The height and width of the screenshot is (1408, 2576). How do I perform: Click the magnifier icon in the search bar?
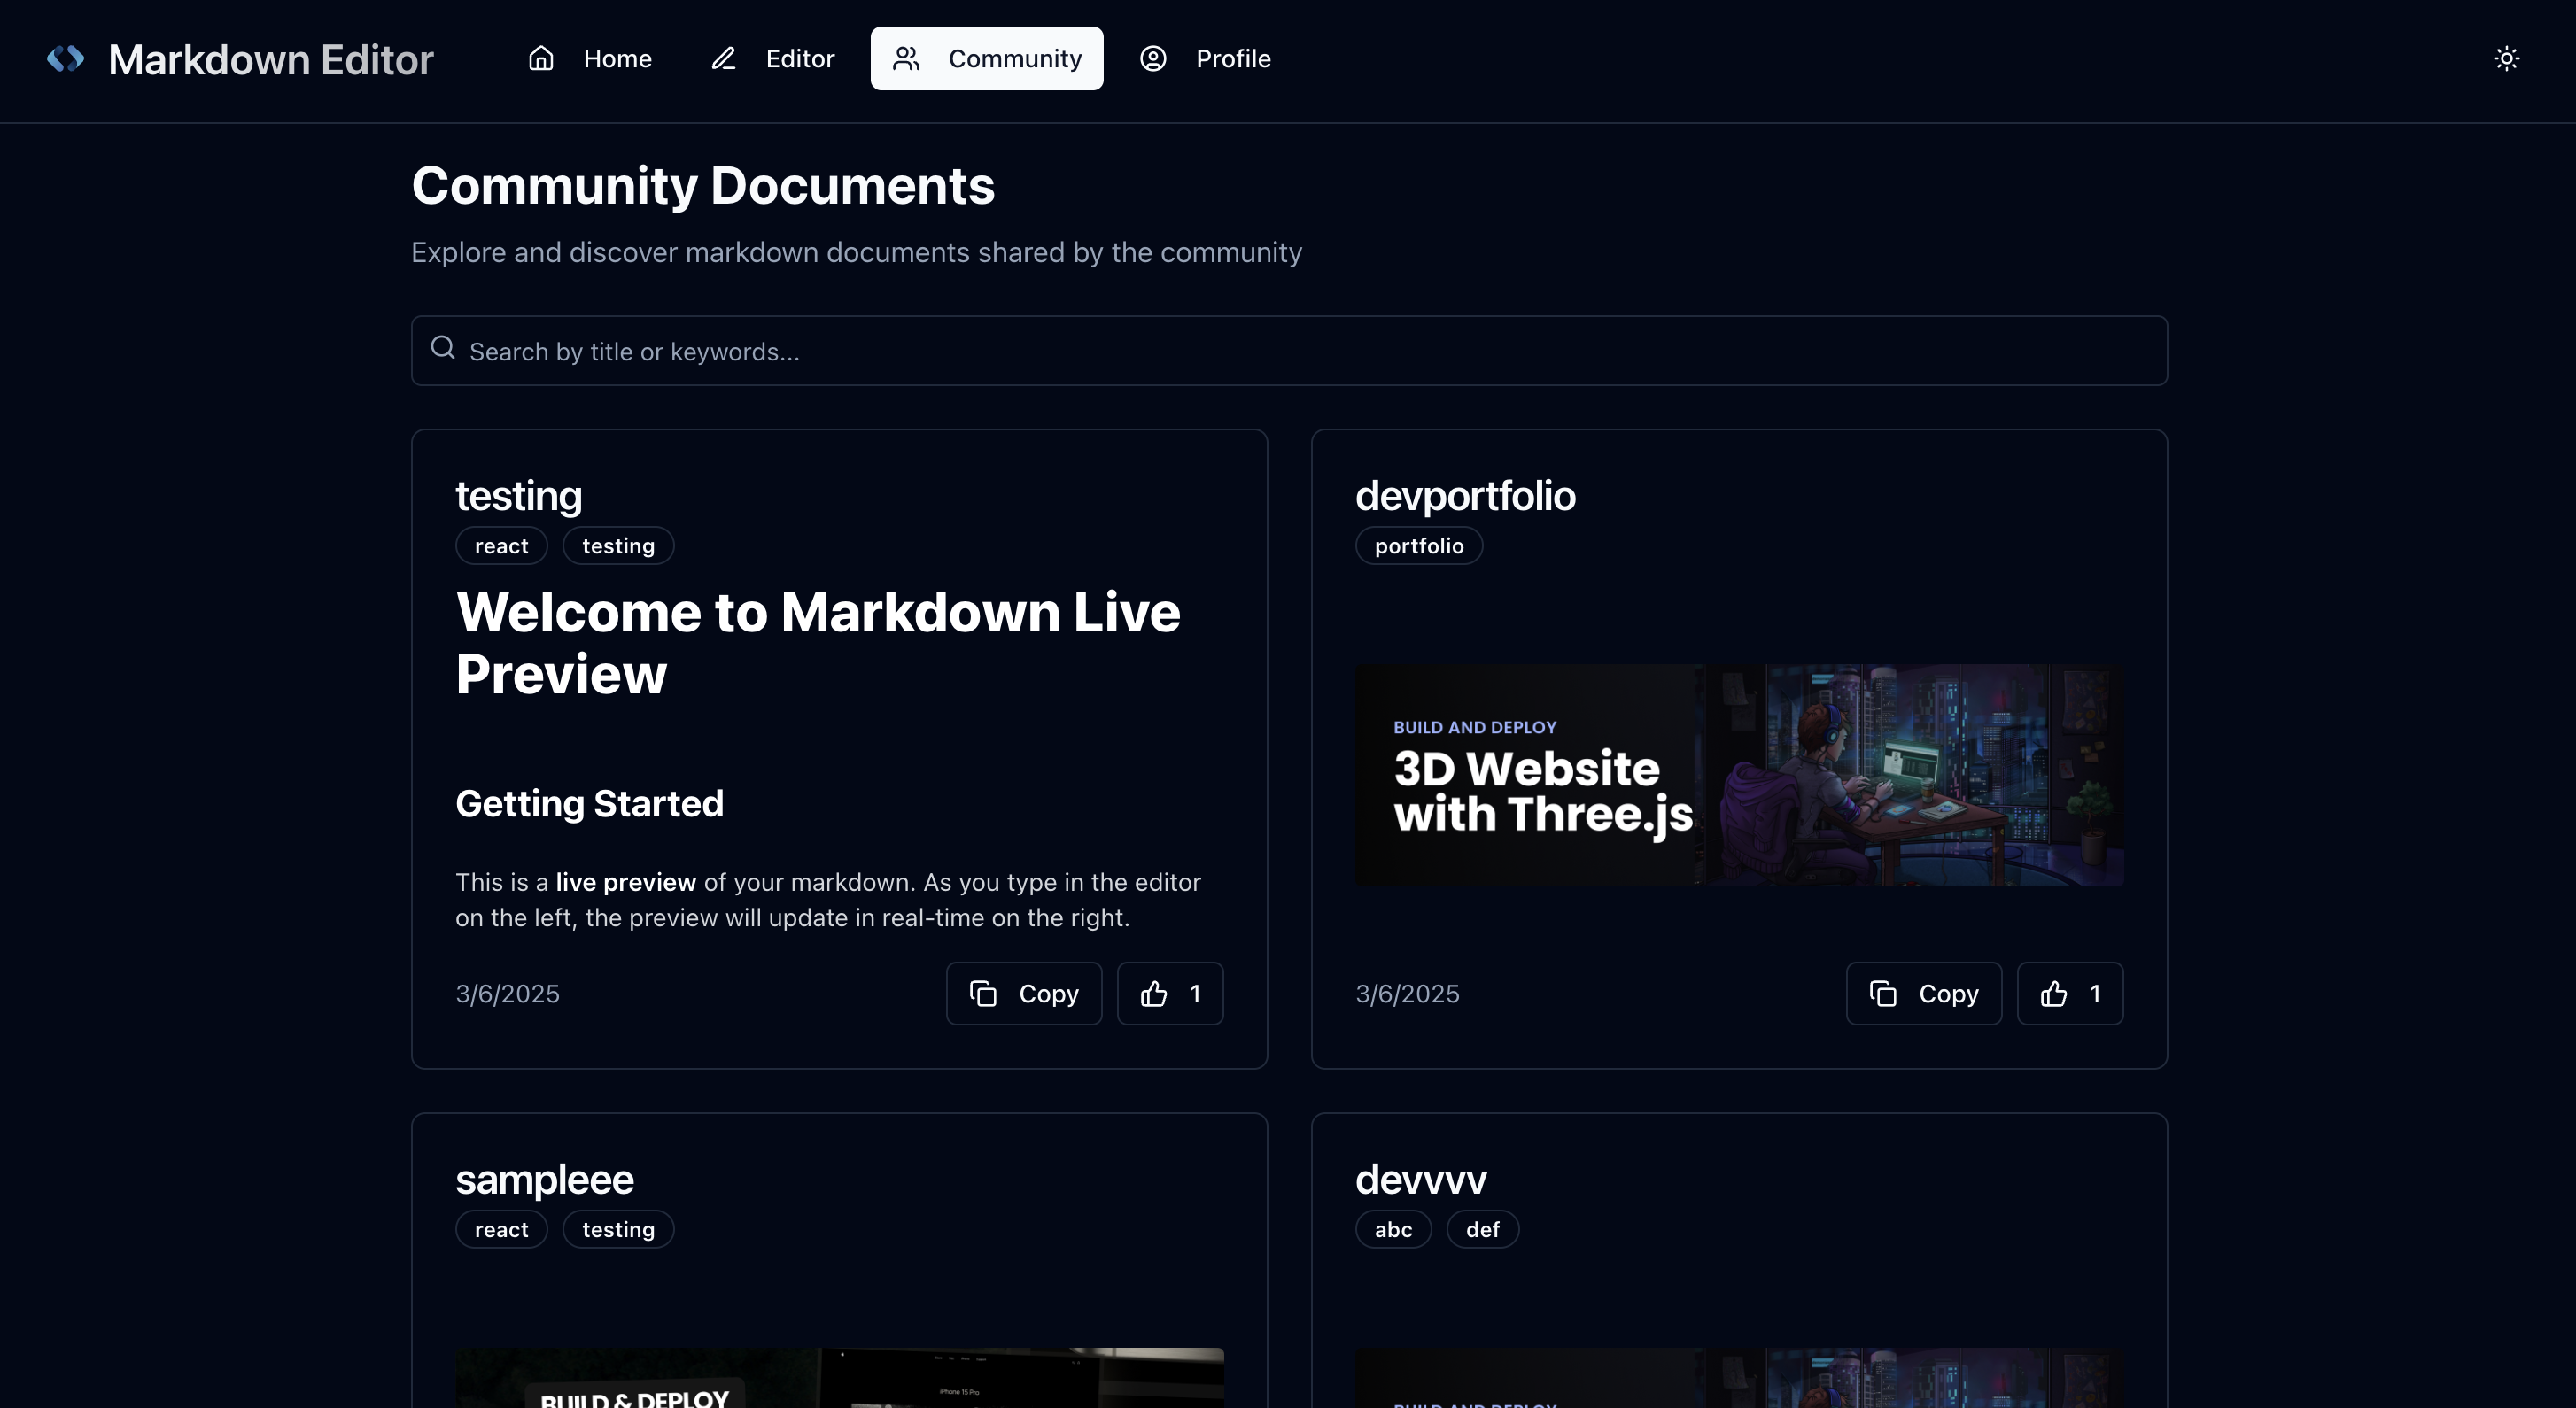pos(443,348)
